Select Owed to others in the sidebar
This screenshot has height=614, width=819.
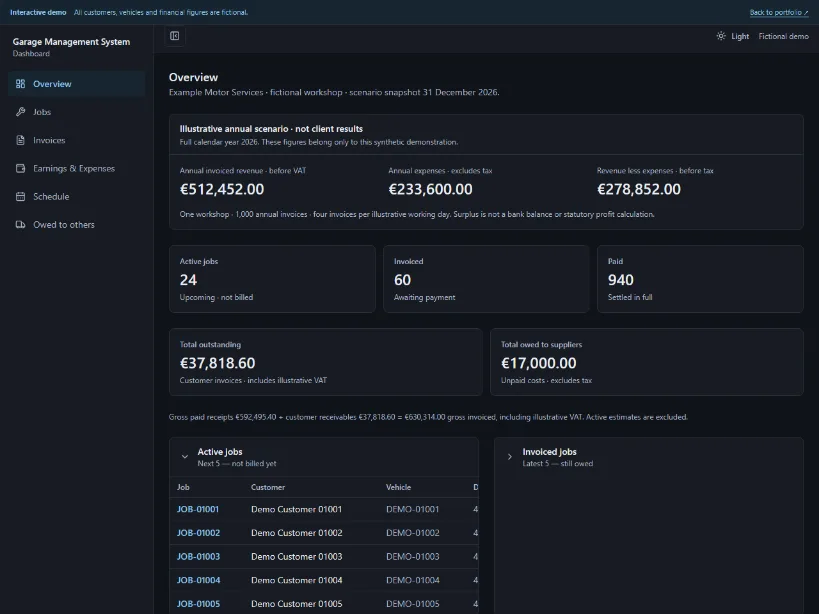point(76,225)
